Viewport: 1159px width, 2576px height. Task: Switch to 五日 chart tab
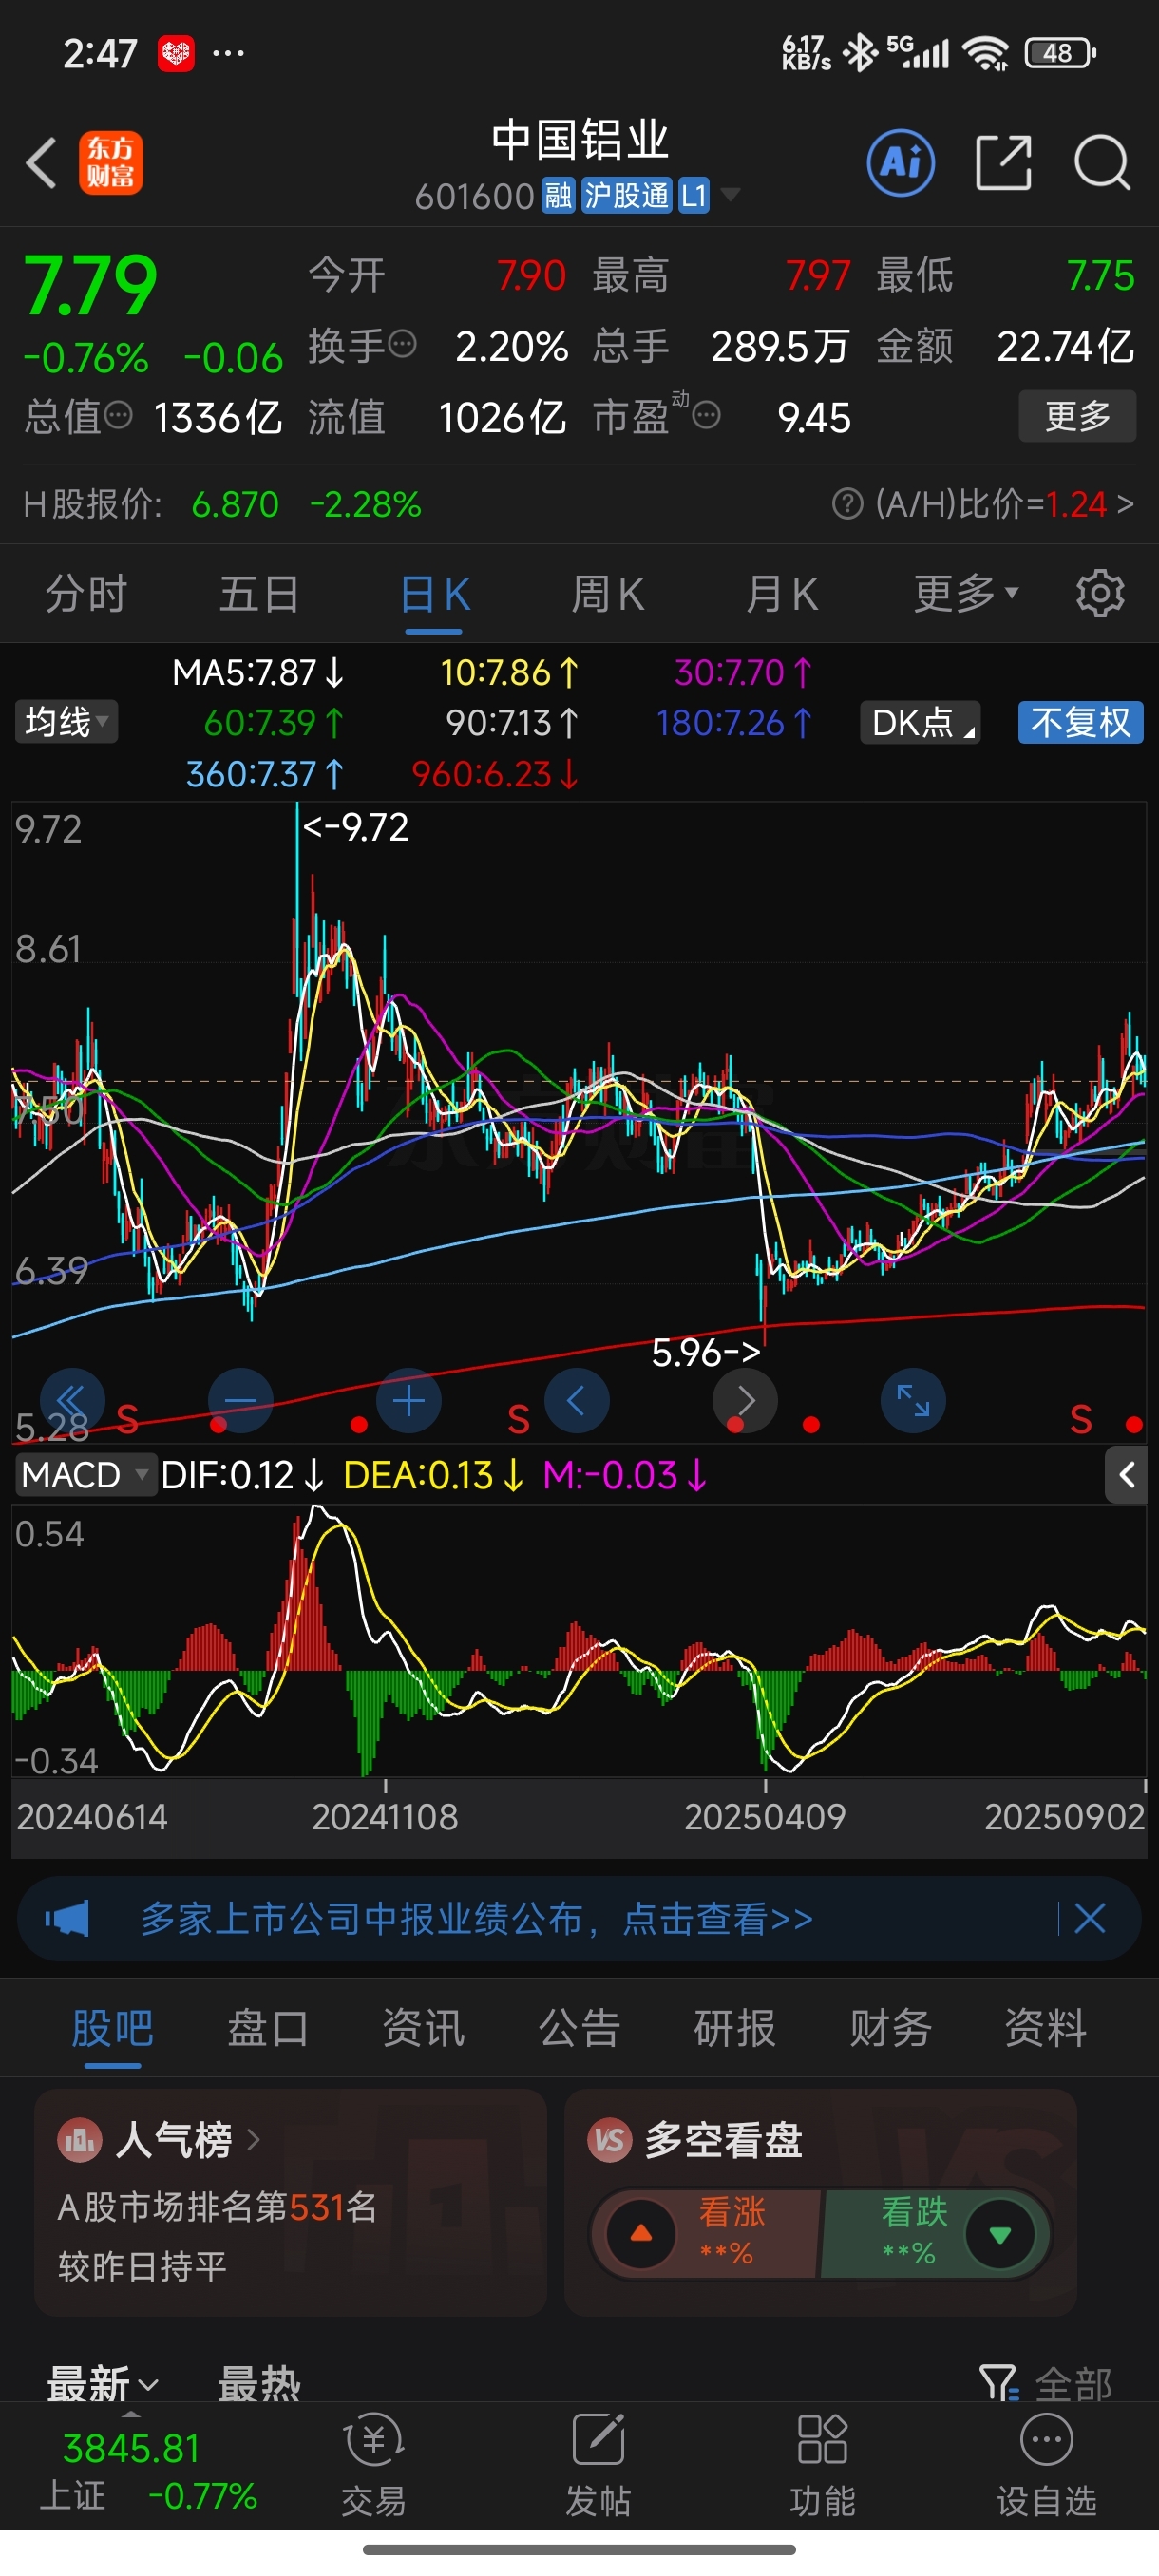pyautogui.click(x=259, y=594)
